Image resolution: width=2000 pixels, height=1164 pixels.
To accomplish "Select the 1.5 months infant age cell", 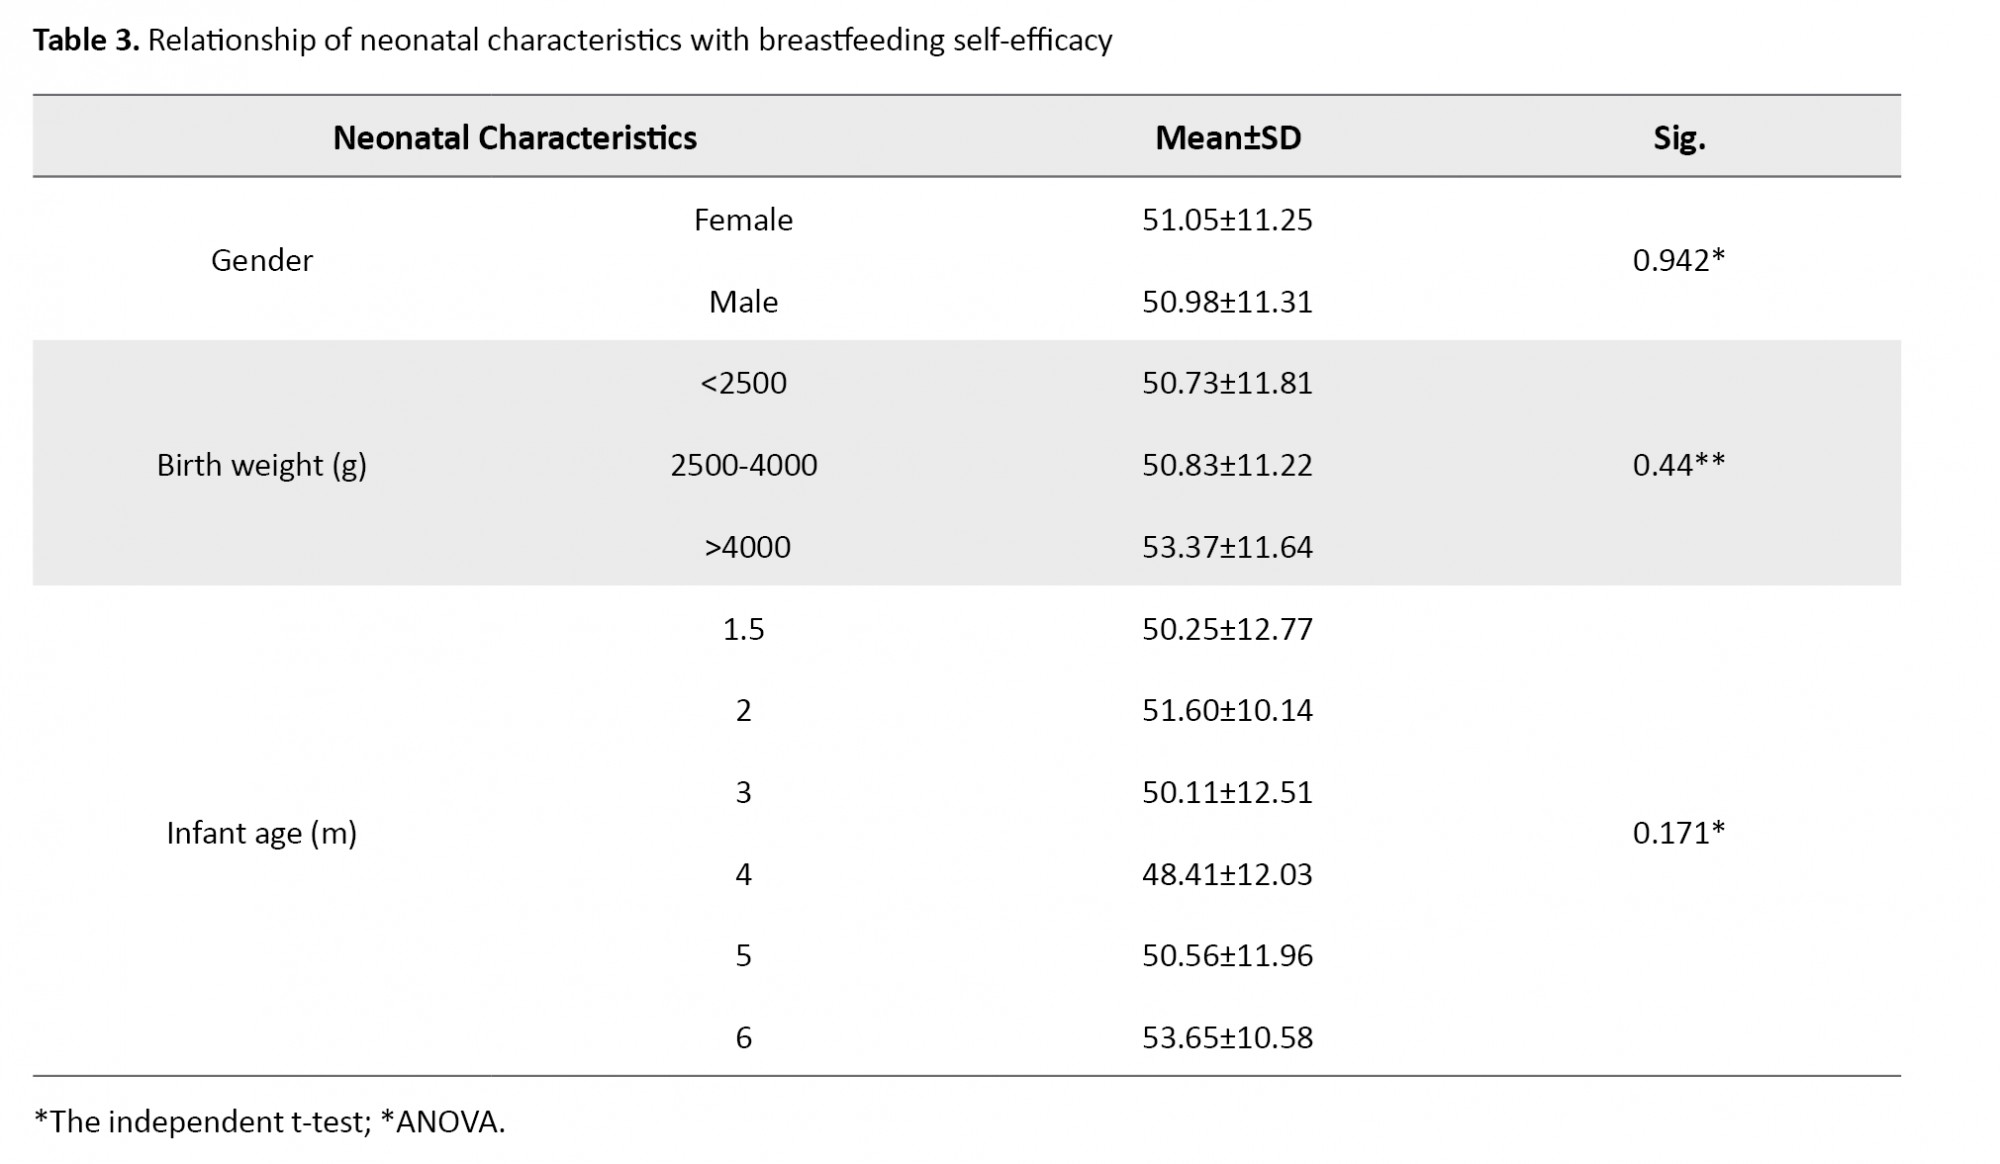I will 743,629.
